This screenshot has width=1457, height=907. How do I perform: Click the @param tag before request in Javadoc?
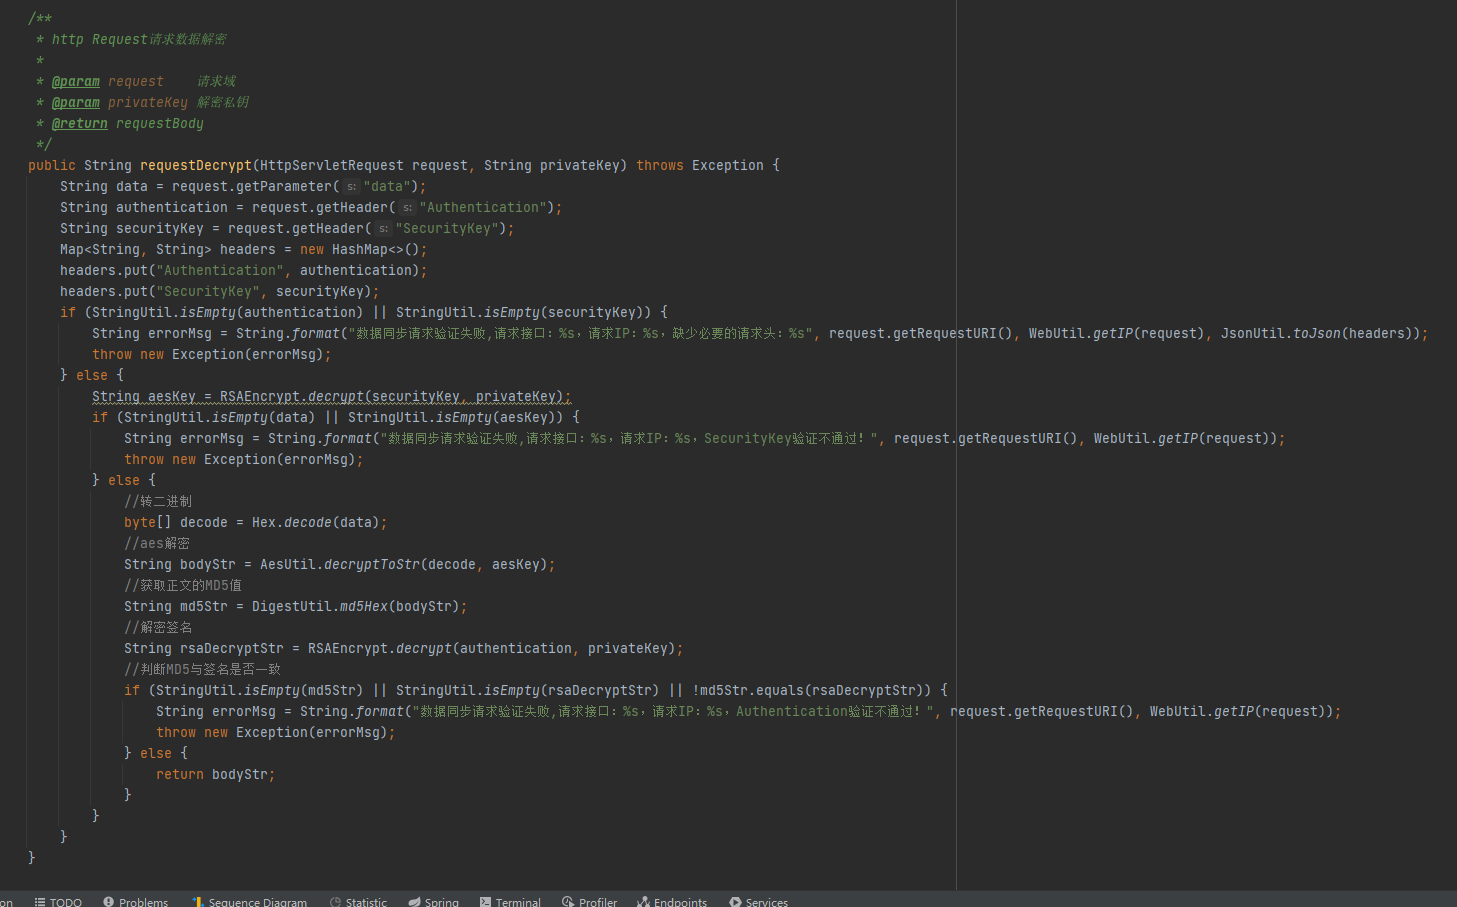tap(76, 81)
